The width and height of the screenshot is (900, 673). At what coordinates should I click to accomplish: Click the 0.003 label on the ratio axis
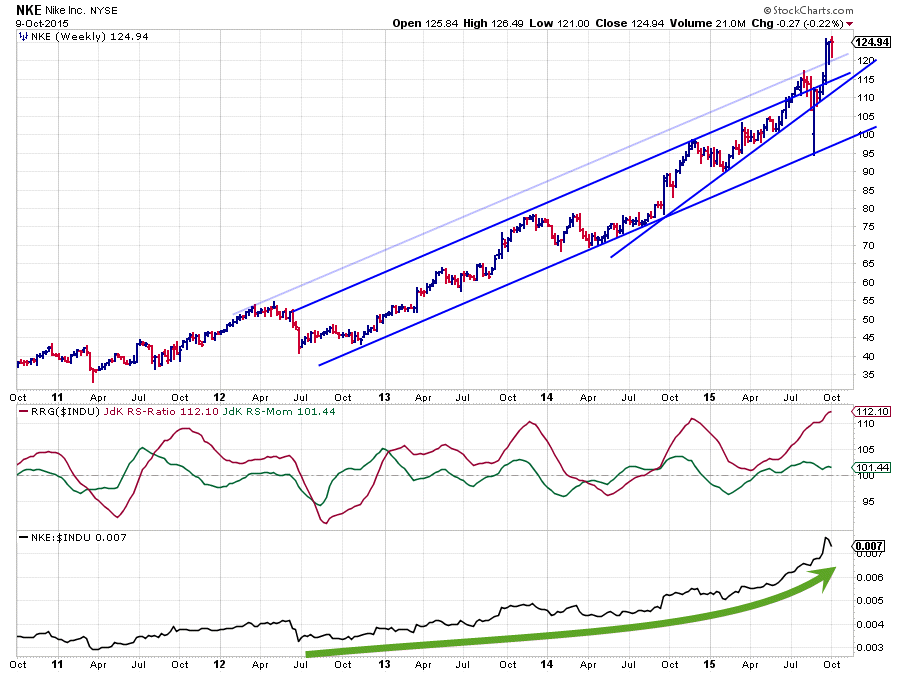coord(870,648)
